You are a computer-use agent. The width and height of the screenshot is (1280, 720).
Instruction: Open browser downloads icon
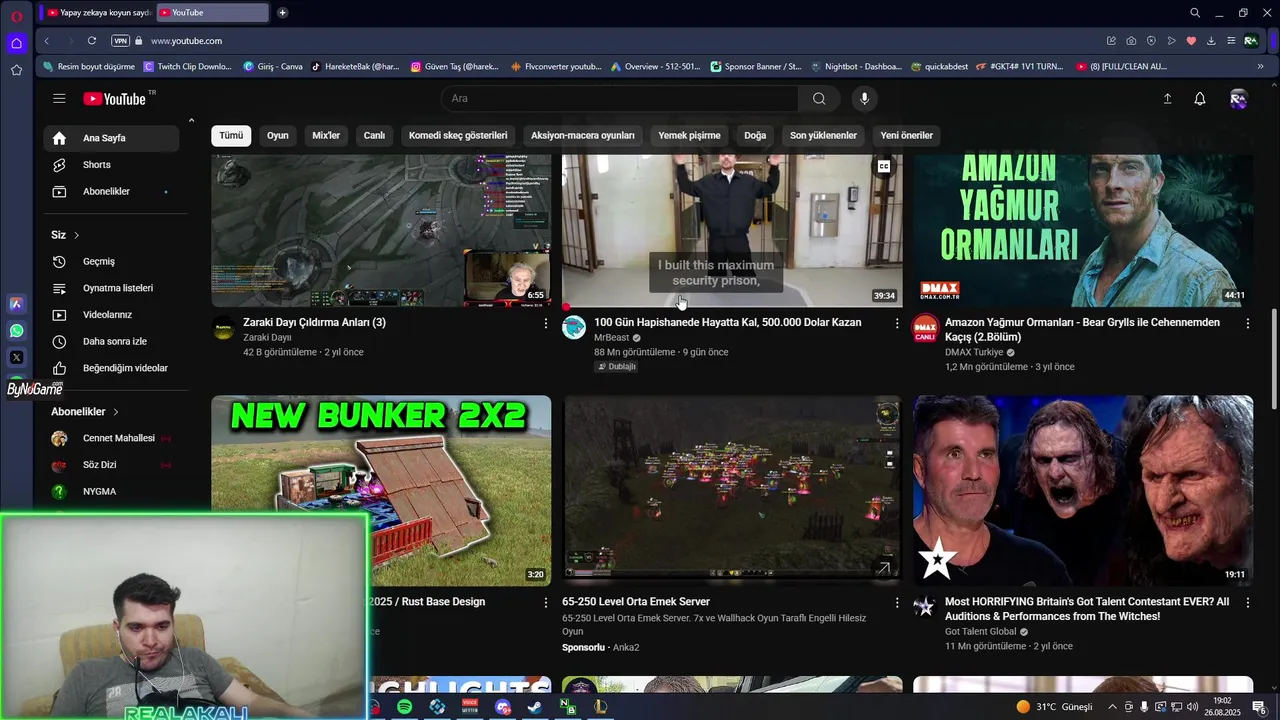pyautogui.click(x=1211, y=41)
